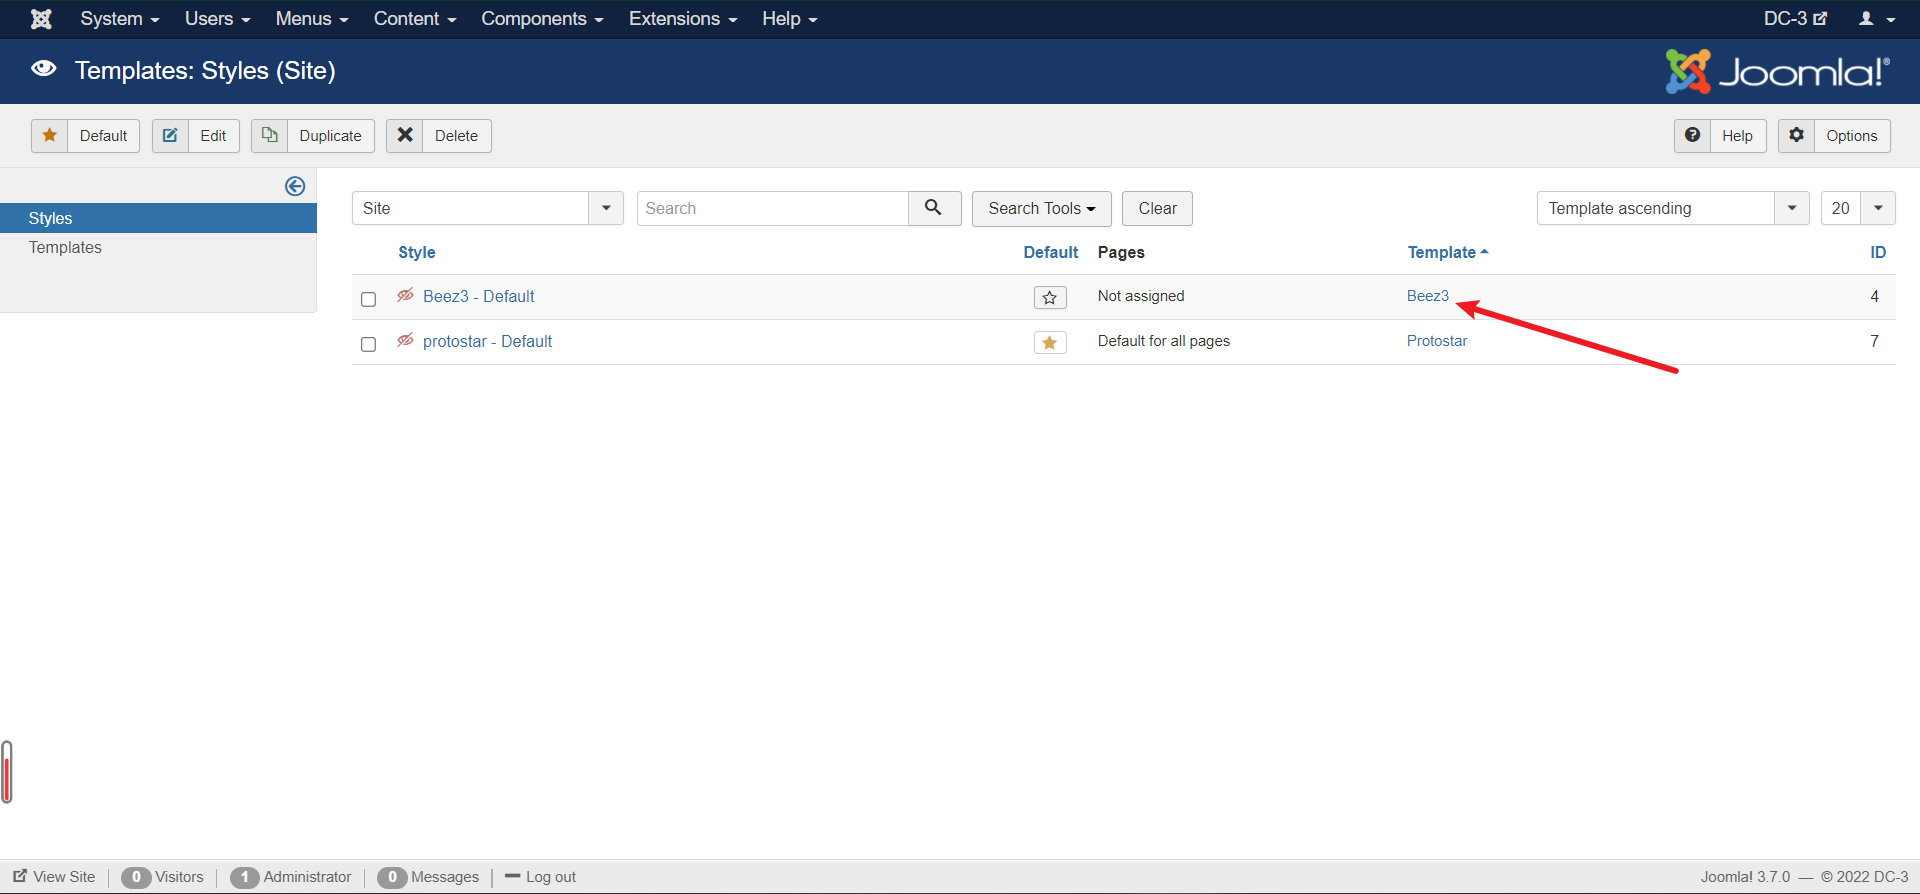The width and height of the screenshot is (1920, 894).
Task: Open the System menu
Action: coord(120,19)
